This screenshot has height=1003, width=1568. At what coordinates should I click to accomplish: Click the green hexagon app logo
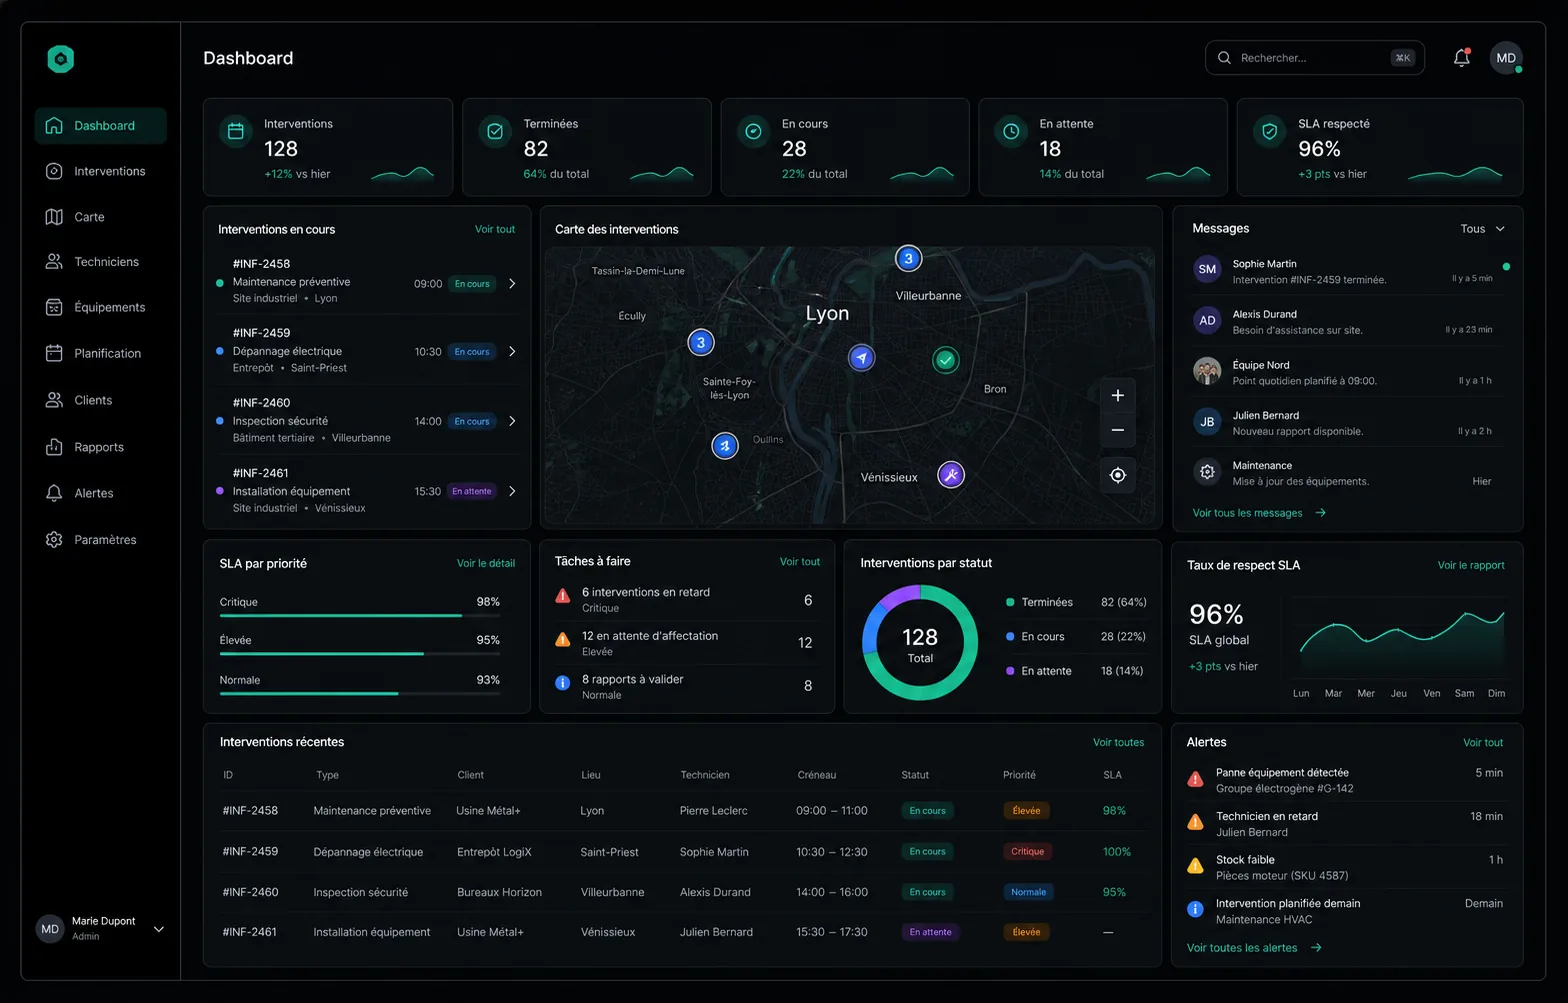click(61, 59)
